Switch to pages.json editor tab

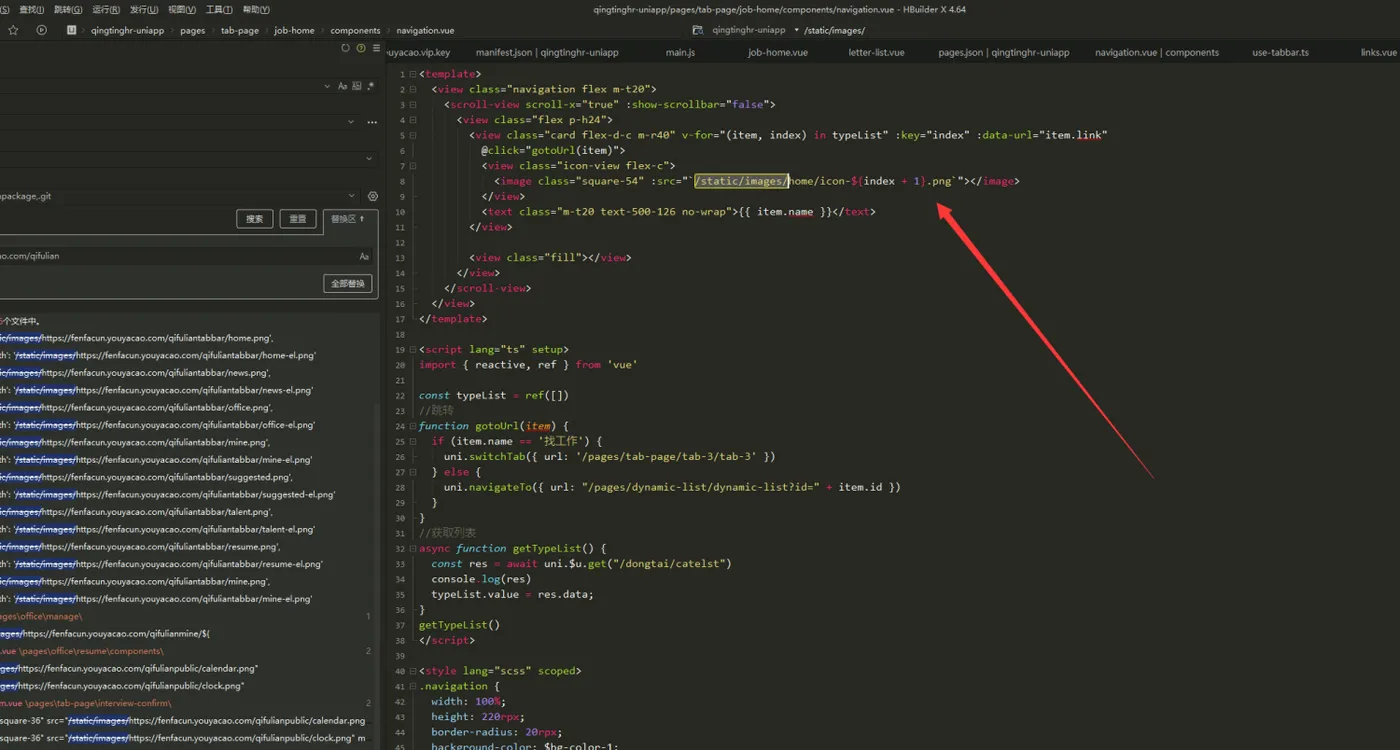[1003, 52]
